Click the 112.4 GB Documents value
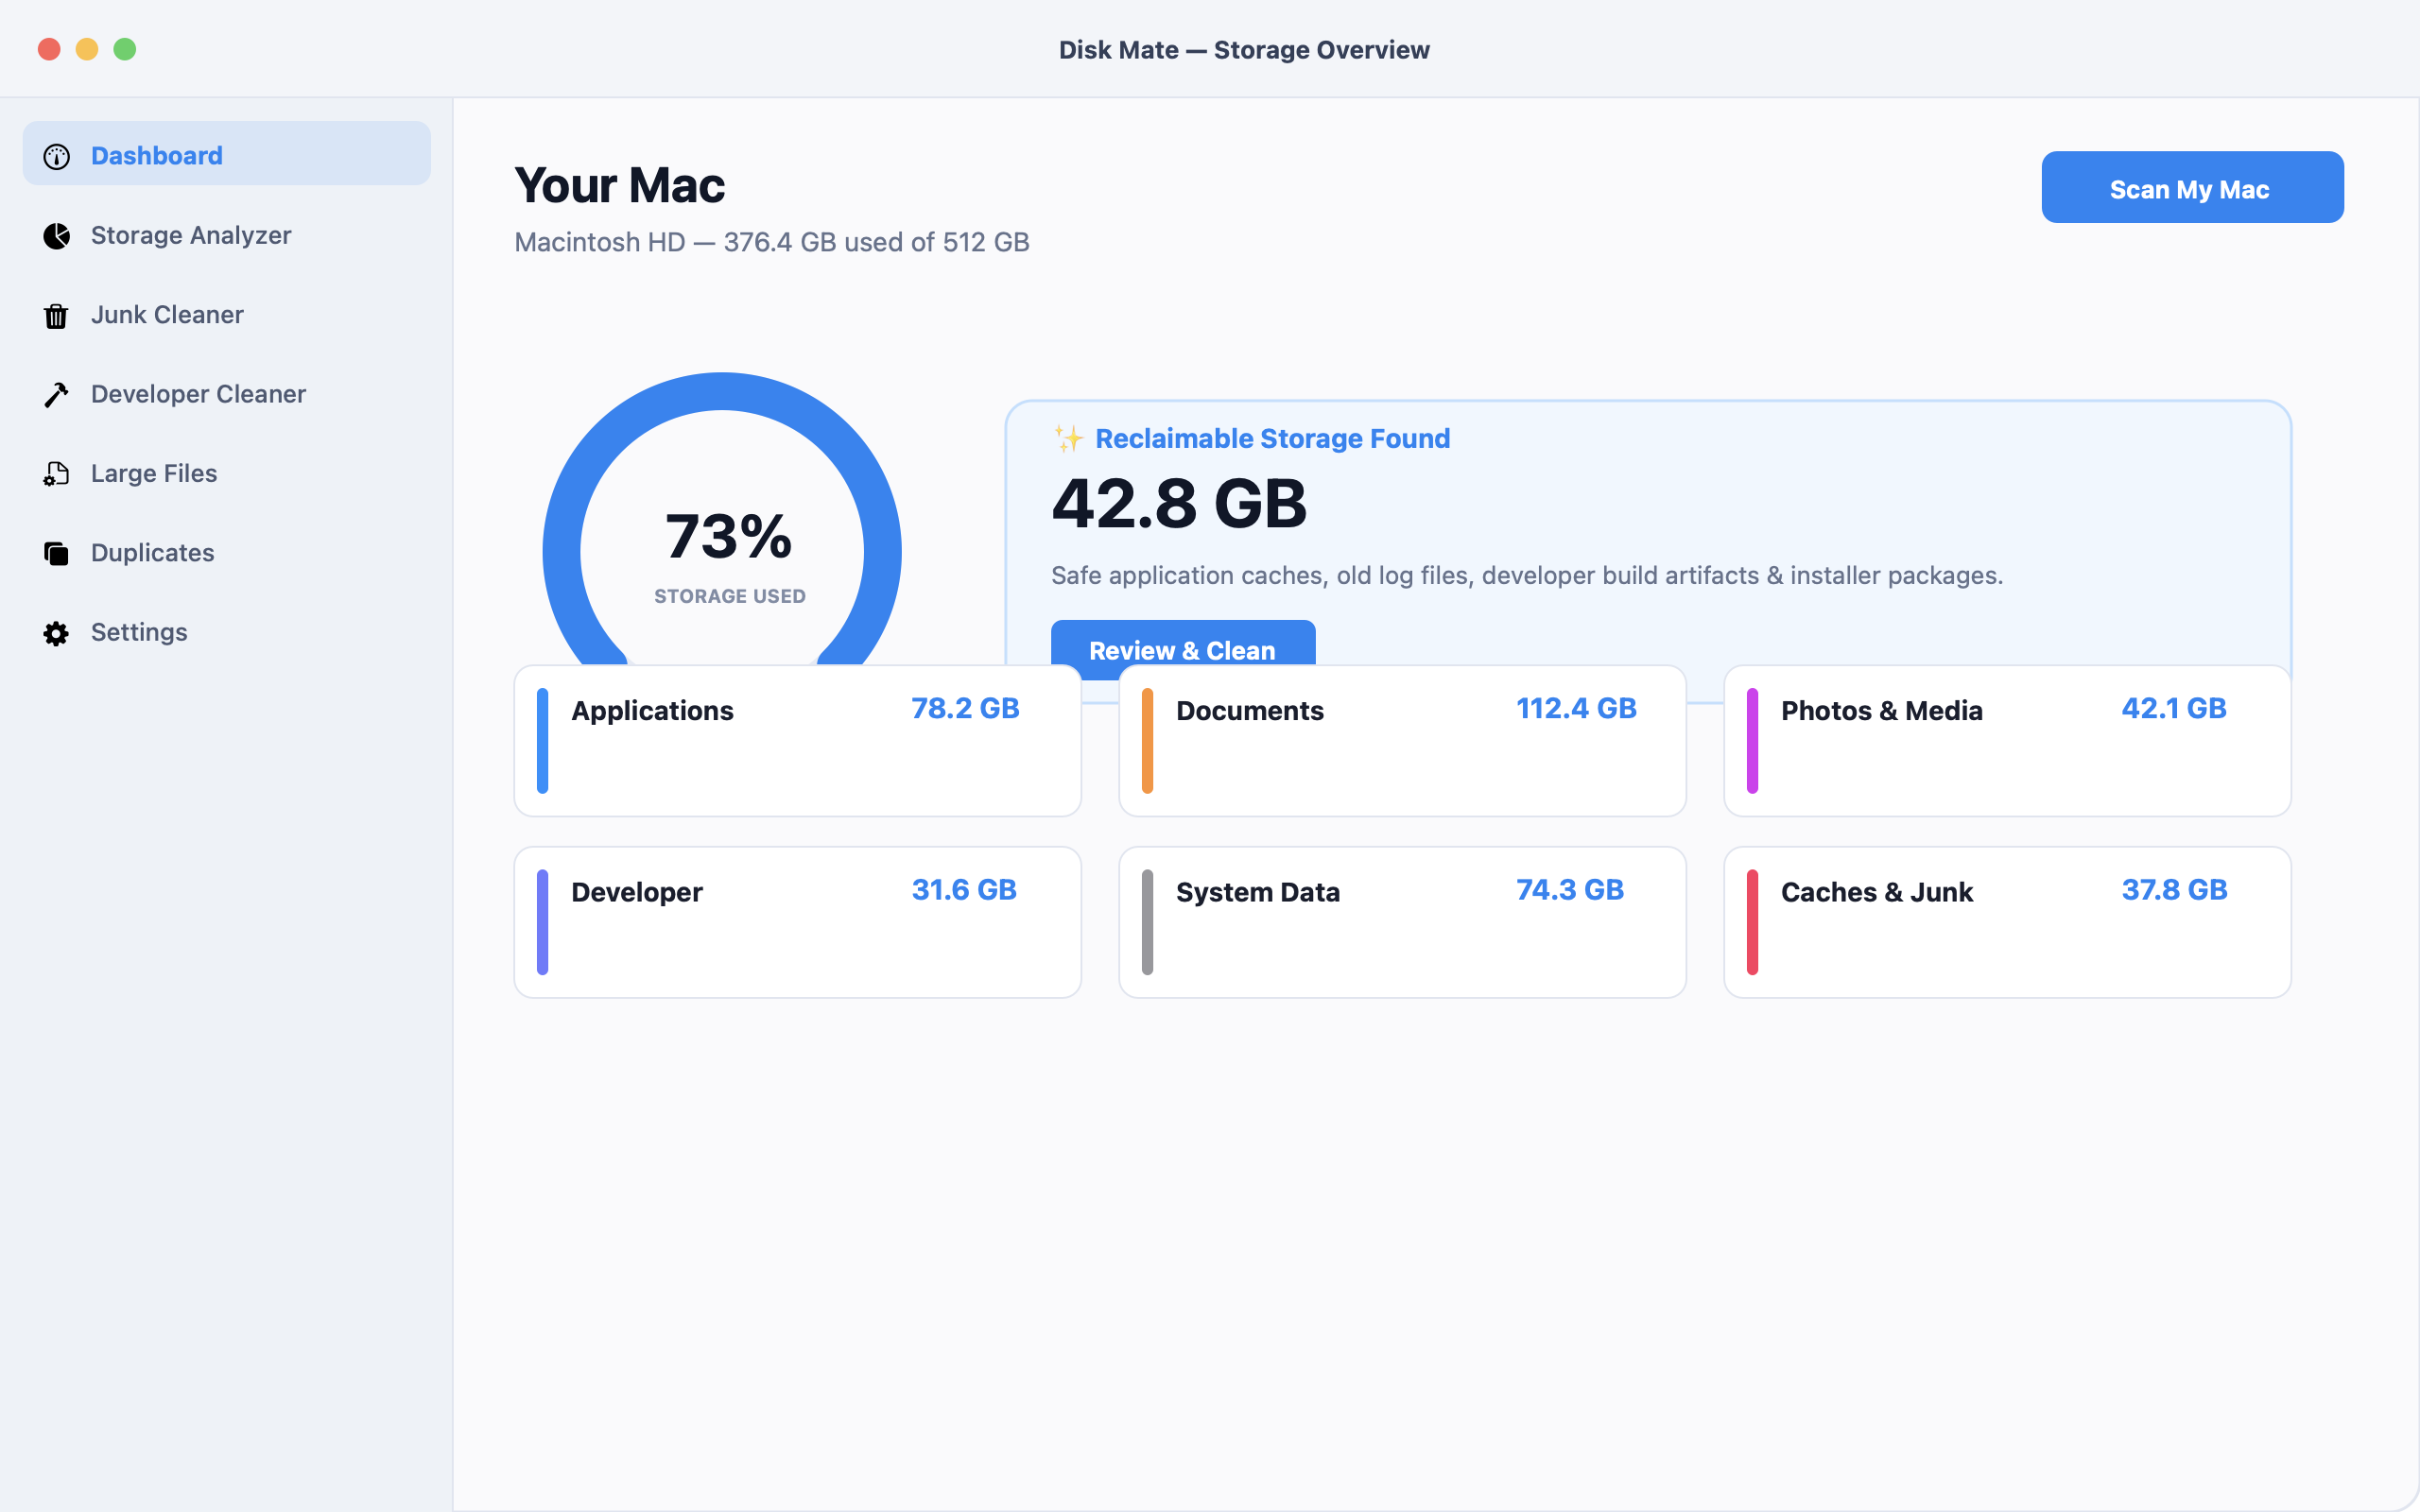 1576,708
